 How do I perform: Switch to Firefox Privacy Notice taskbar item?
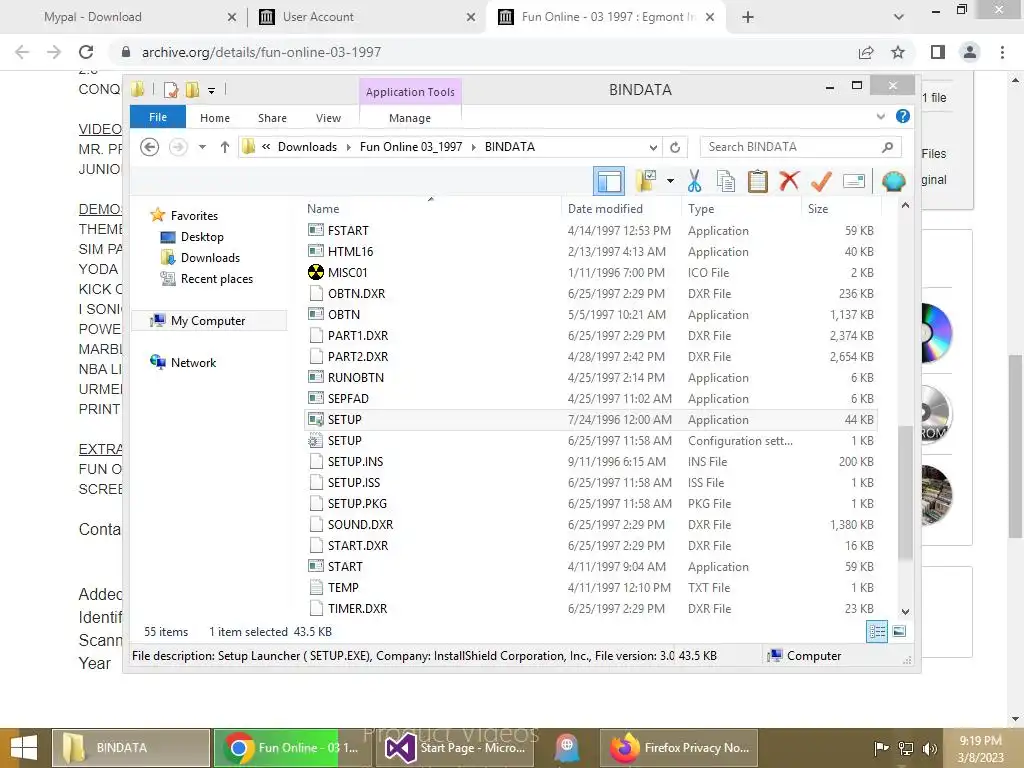tap(680, 748)
